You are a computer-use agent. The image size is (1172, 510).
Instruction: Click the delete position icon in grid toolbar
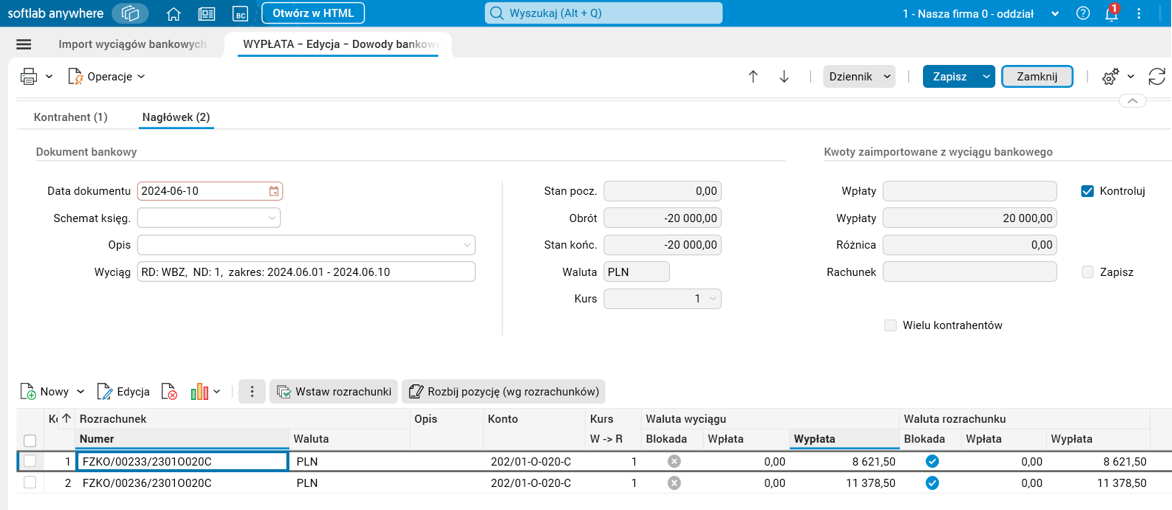point(170,391)
